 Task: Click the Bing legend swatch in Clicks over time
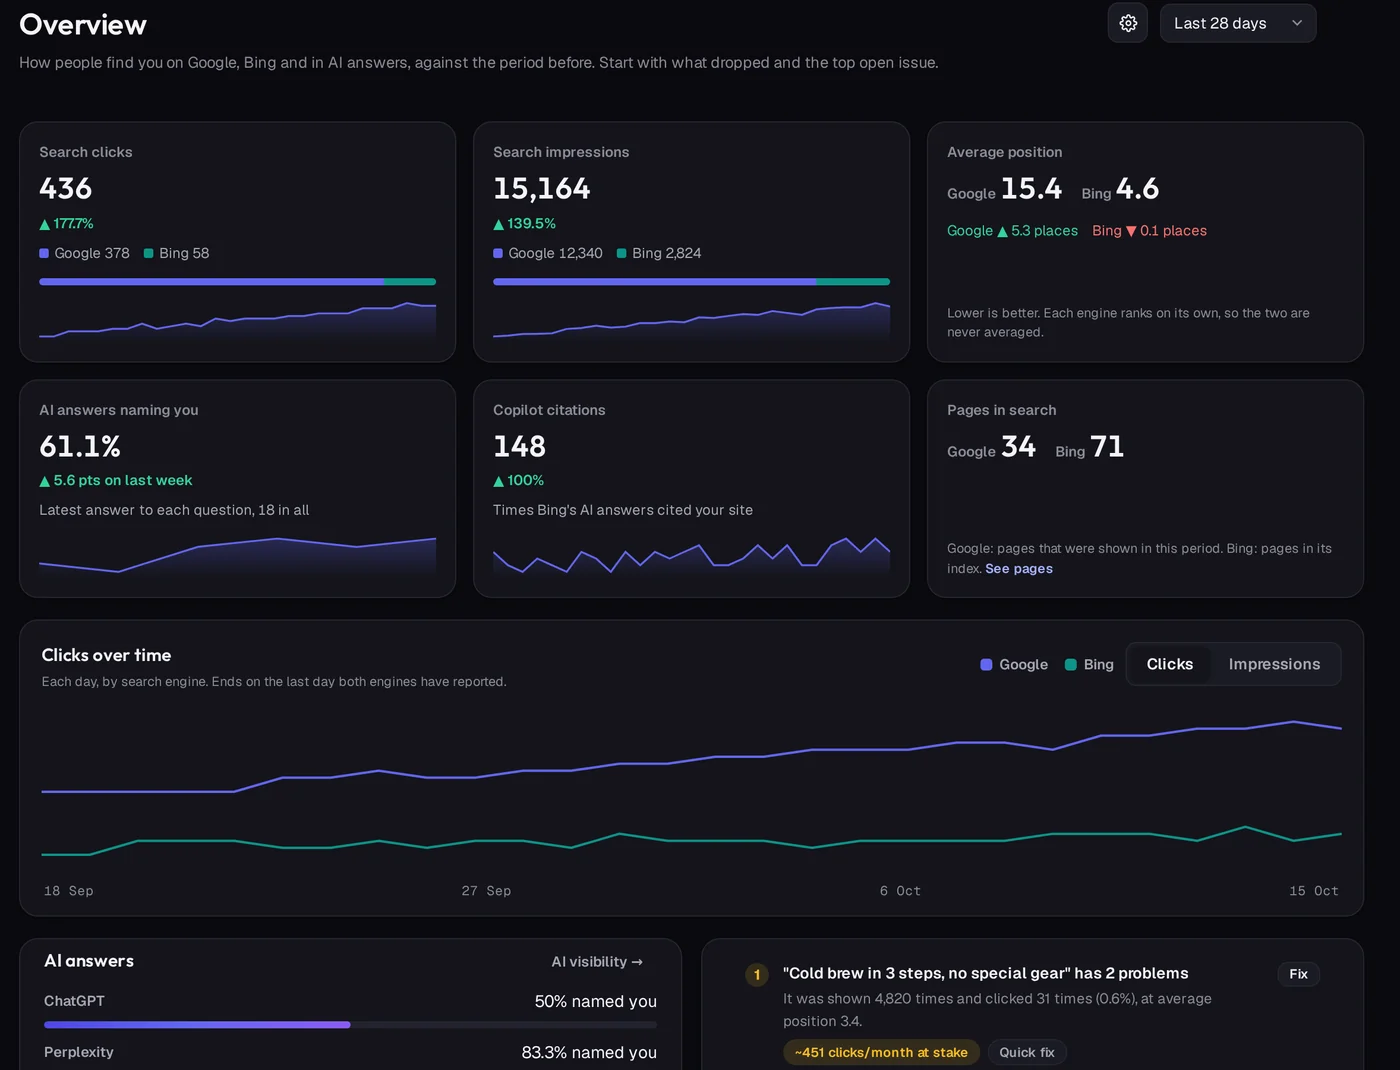click(x=1071, y=665)
